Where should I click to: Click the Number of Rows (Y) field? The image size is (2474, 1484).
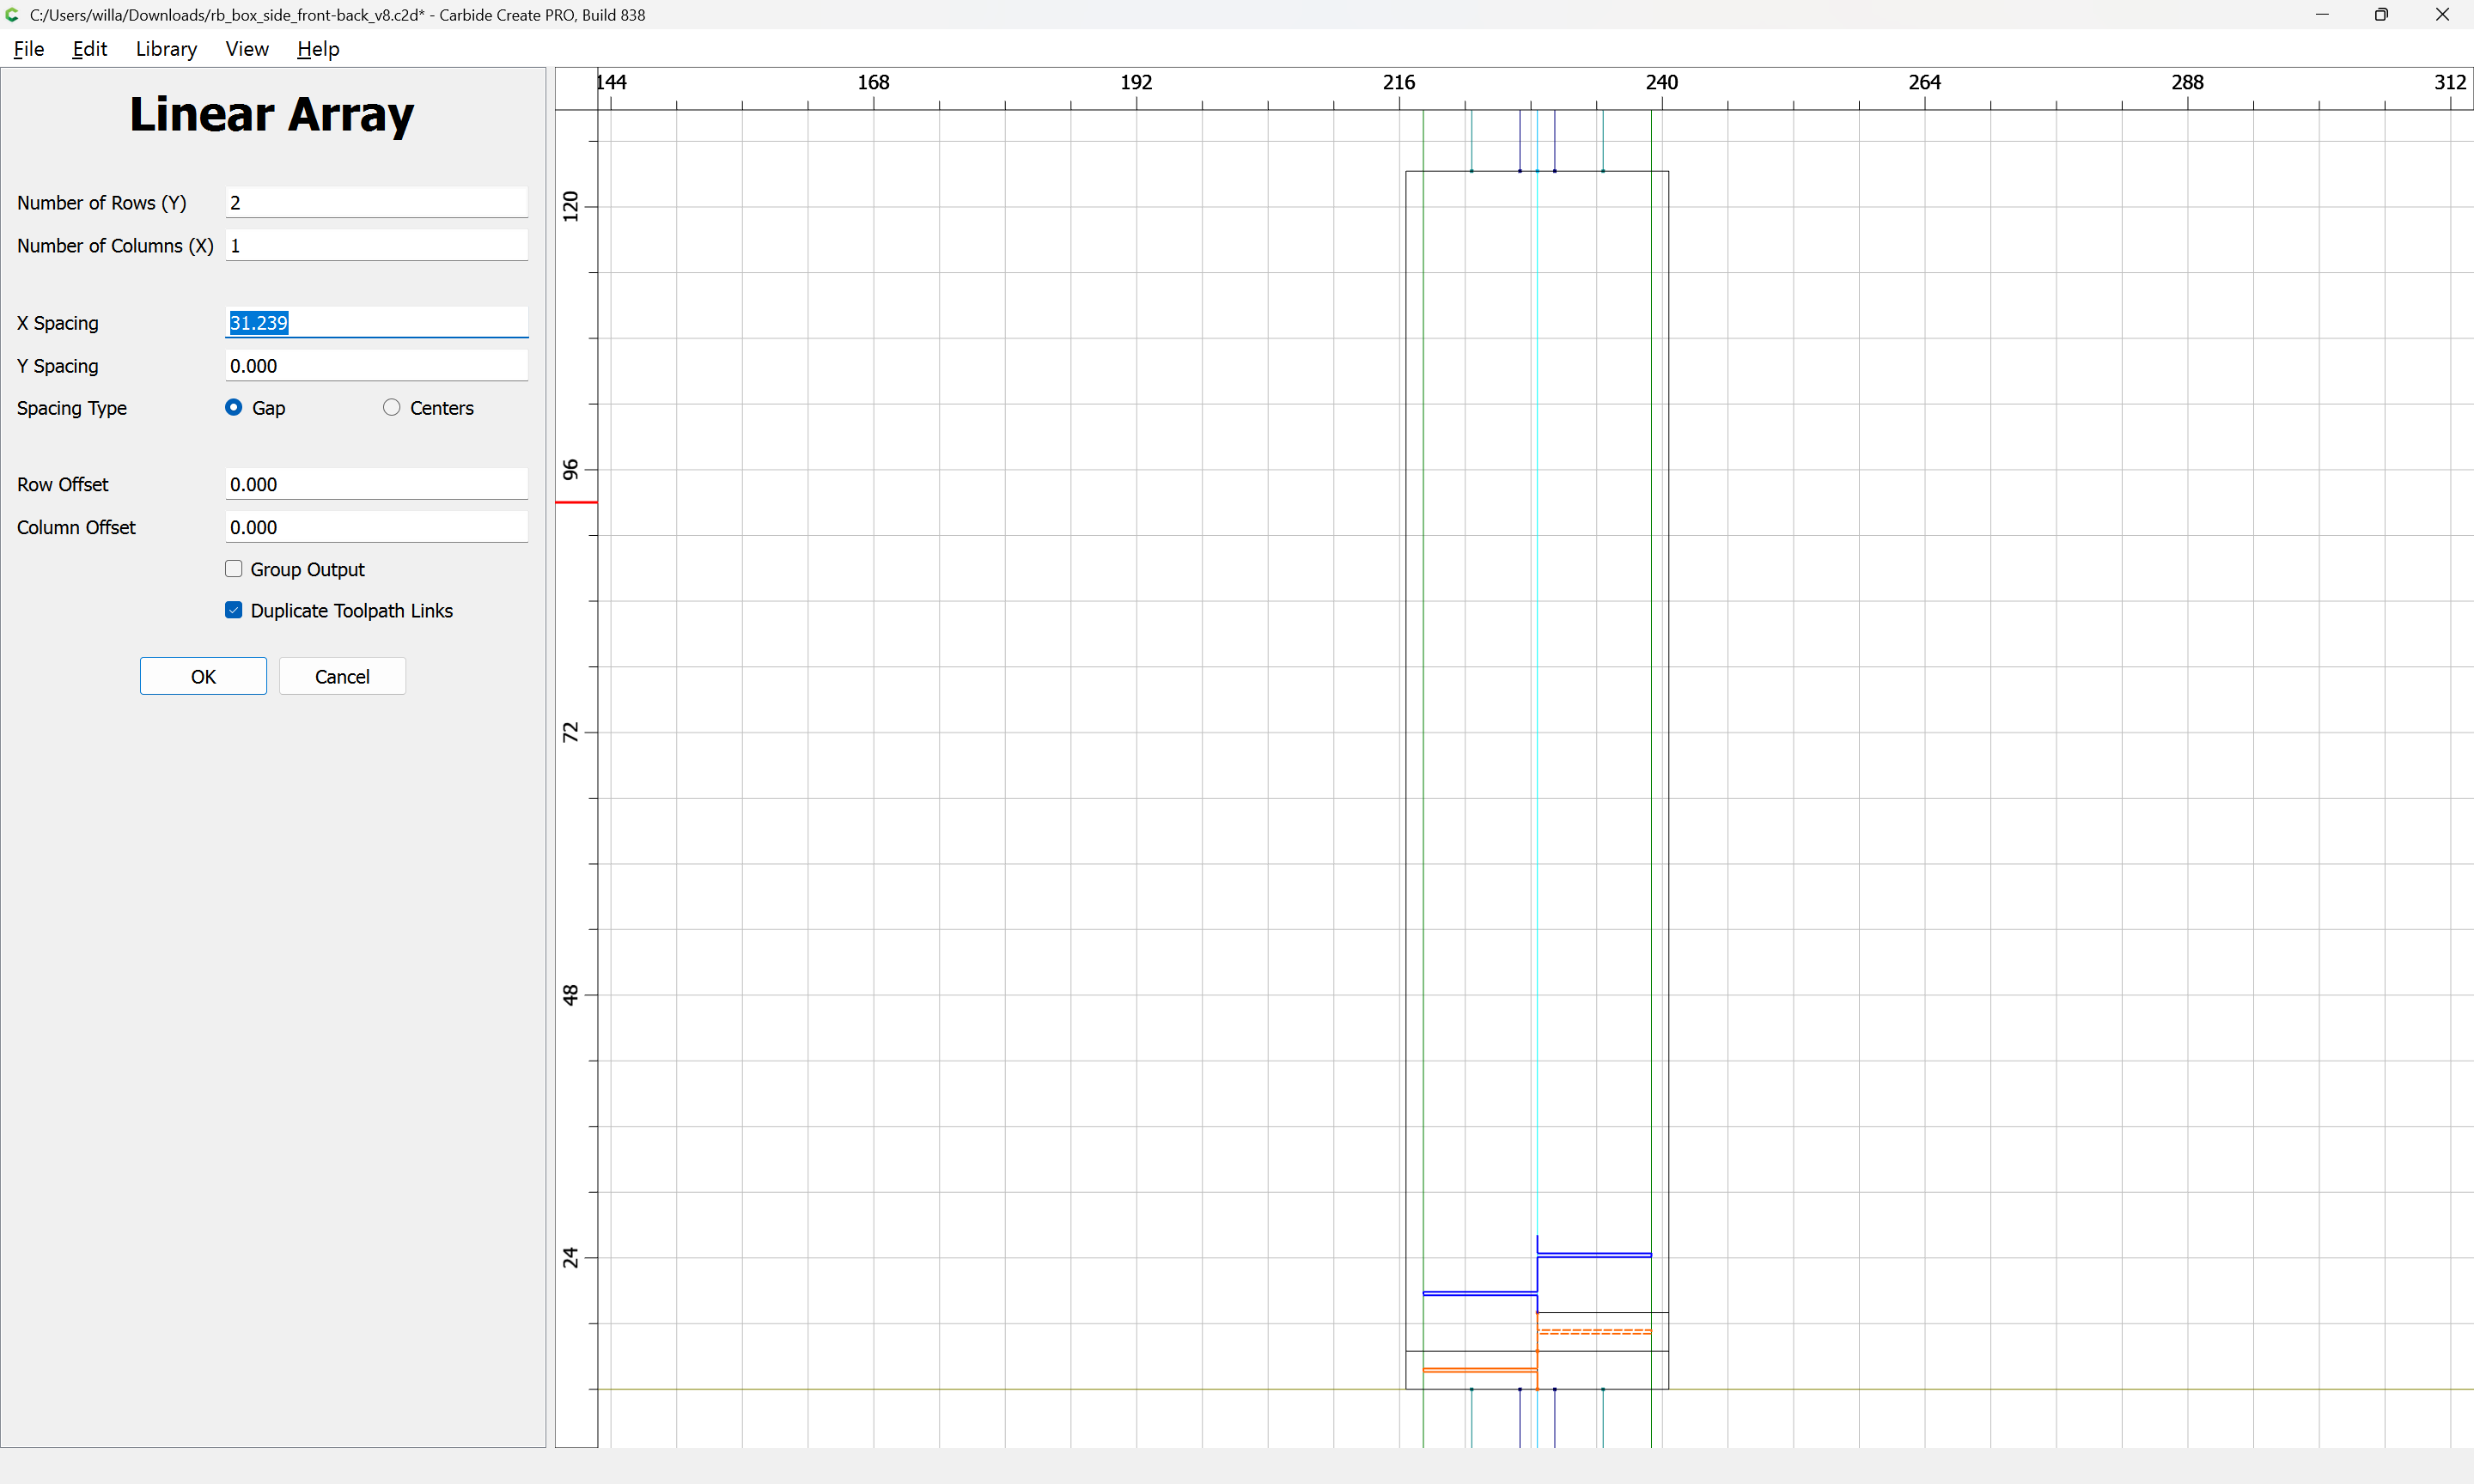(376, 203)
